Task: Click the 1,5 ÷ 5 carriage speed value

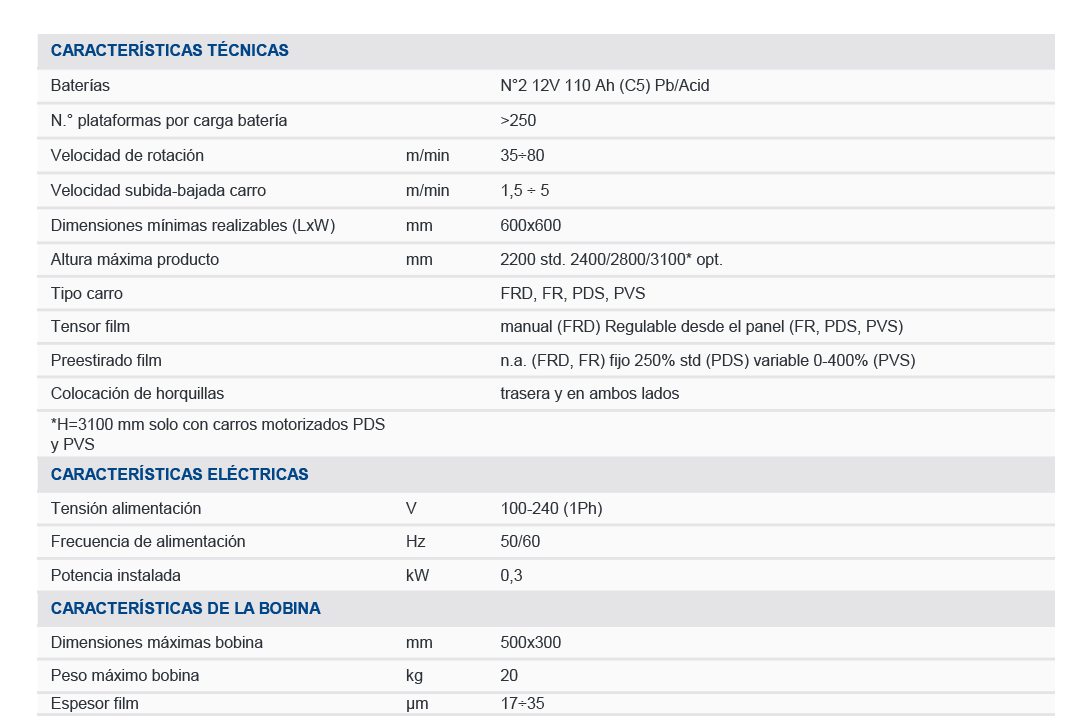Action: point(524,191)
